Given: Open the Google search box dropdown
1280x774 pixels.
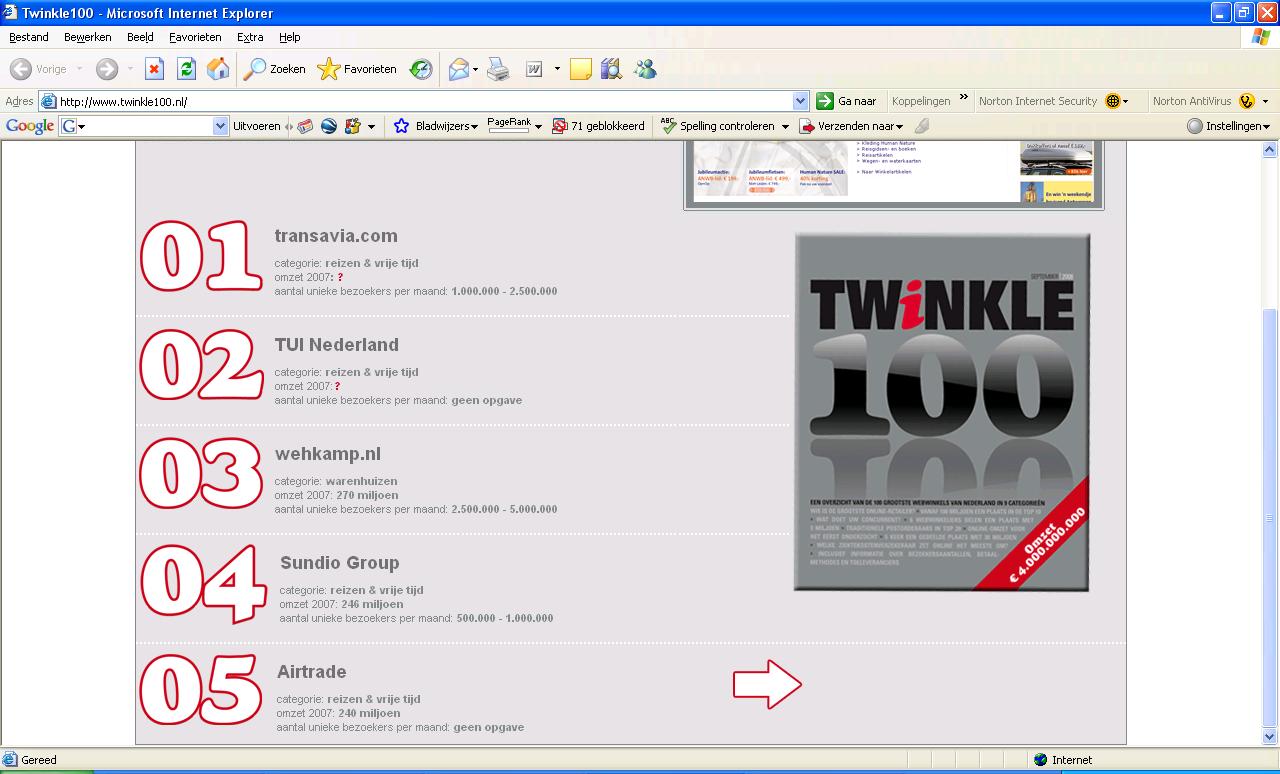Looking at the screenshot, I should point(221,126).
